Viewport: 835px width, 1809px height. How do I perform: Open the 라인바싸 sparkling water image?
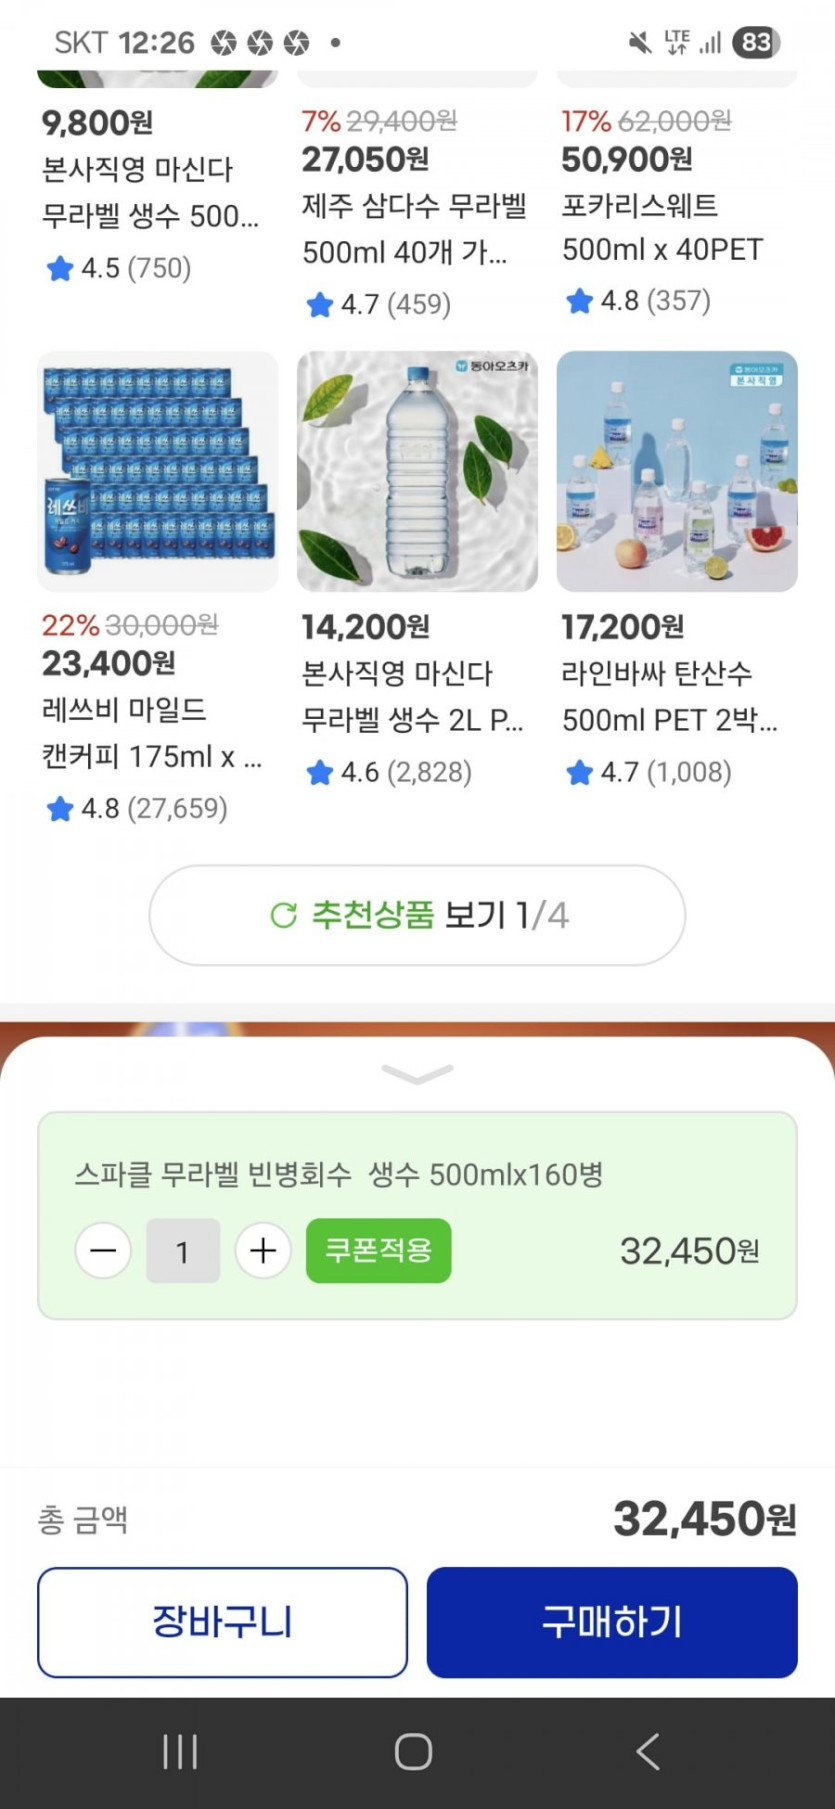tap(677, 471)
